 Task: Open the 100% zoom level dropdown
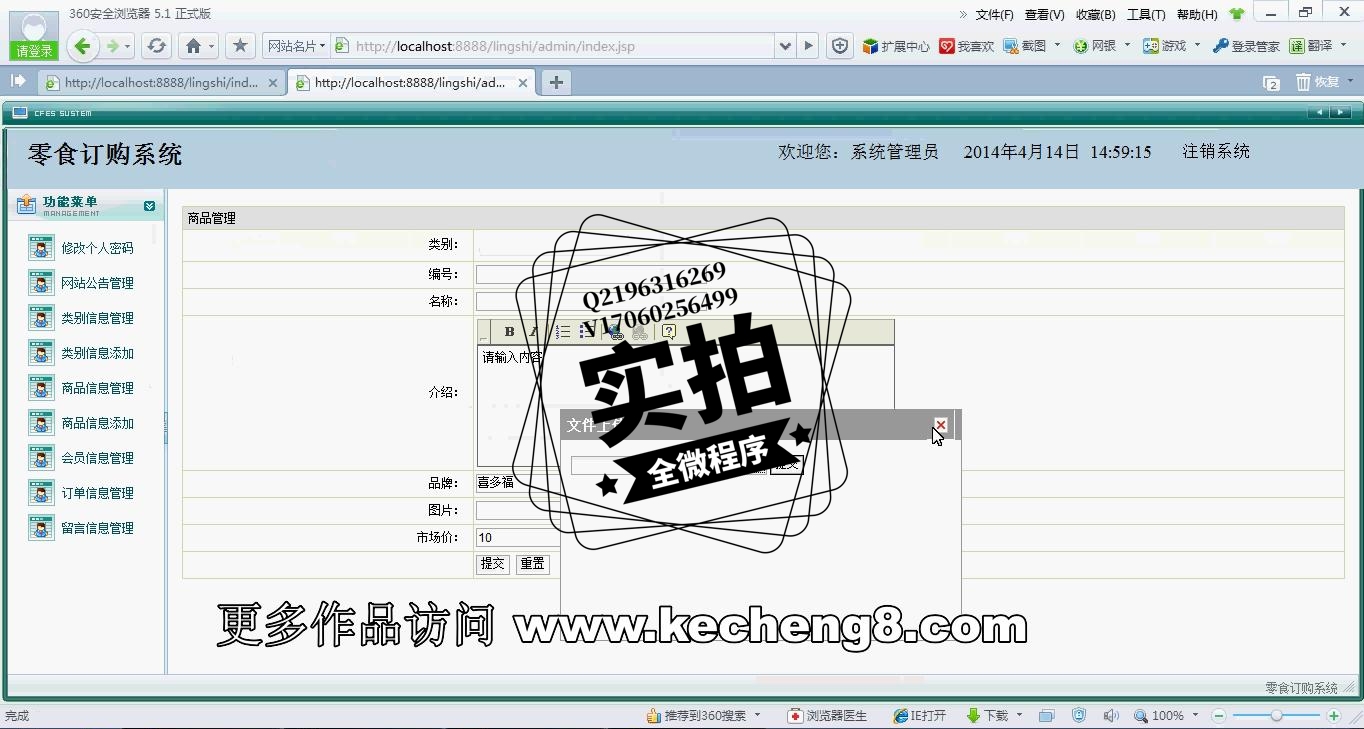1197,716
